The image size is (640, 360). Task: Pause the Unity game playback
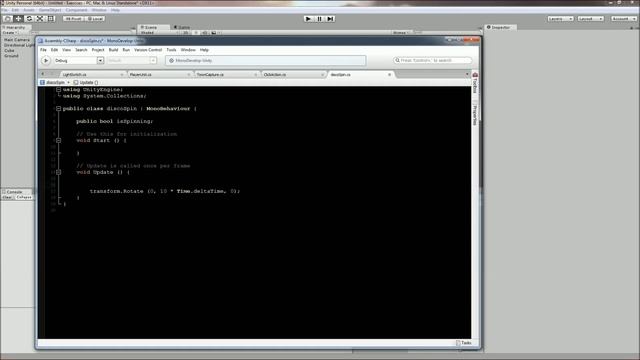tap(319, 19)
